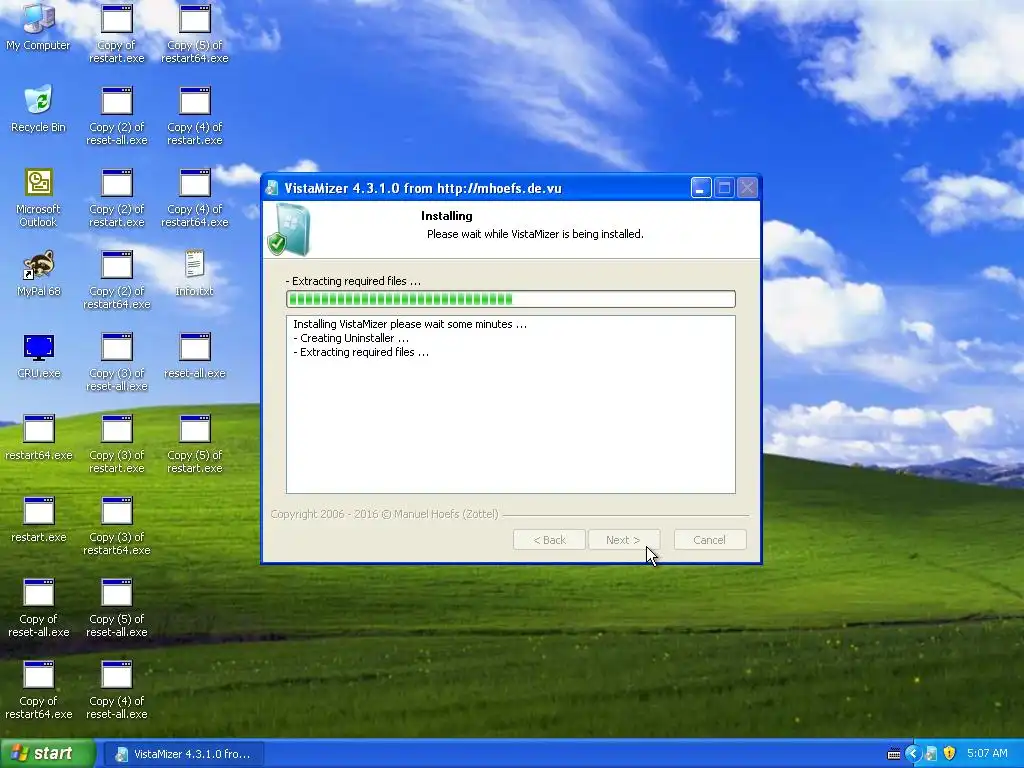1024x768 pixels.
Task: Select Copy (2) of restart64.exe icon
Action: click(x=116, y=280)
